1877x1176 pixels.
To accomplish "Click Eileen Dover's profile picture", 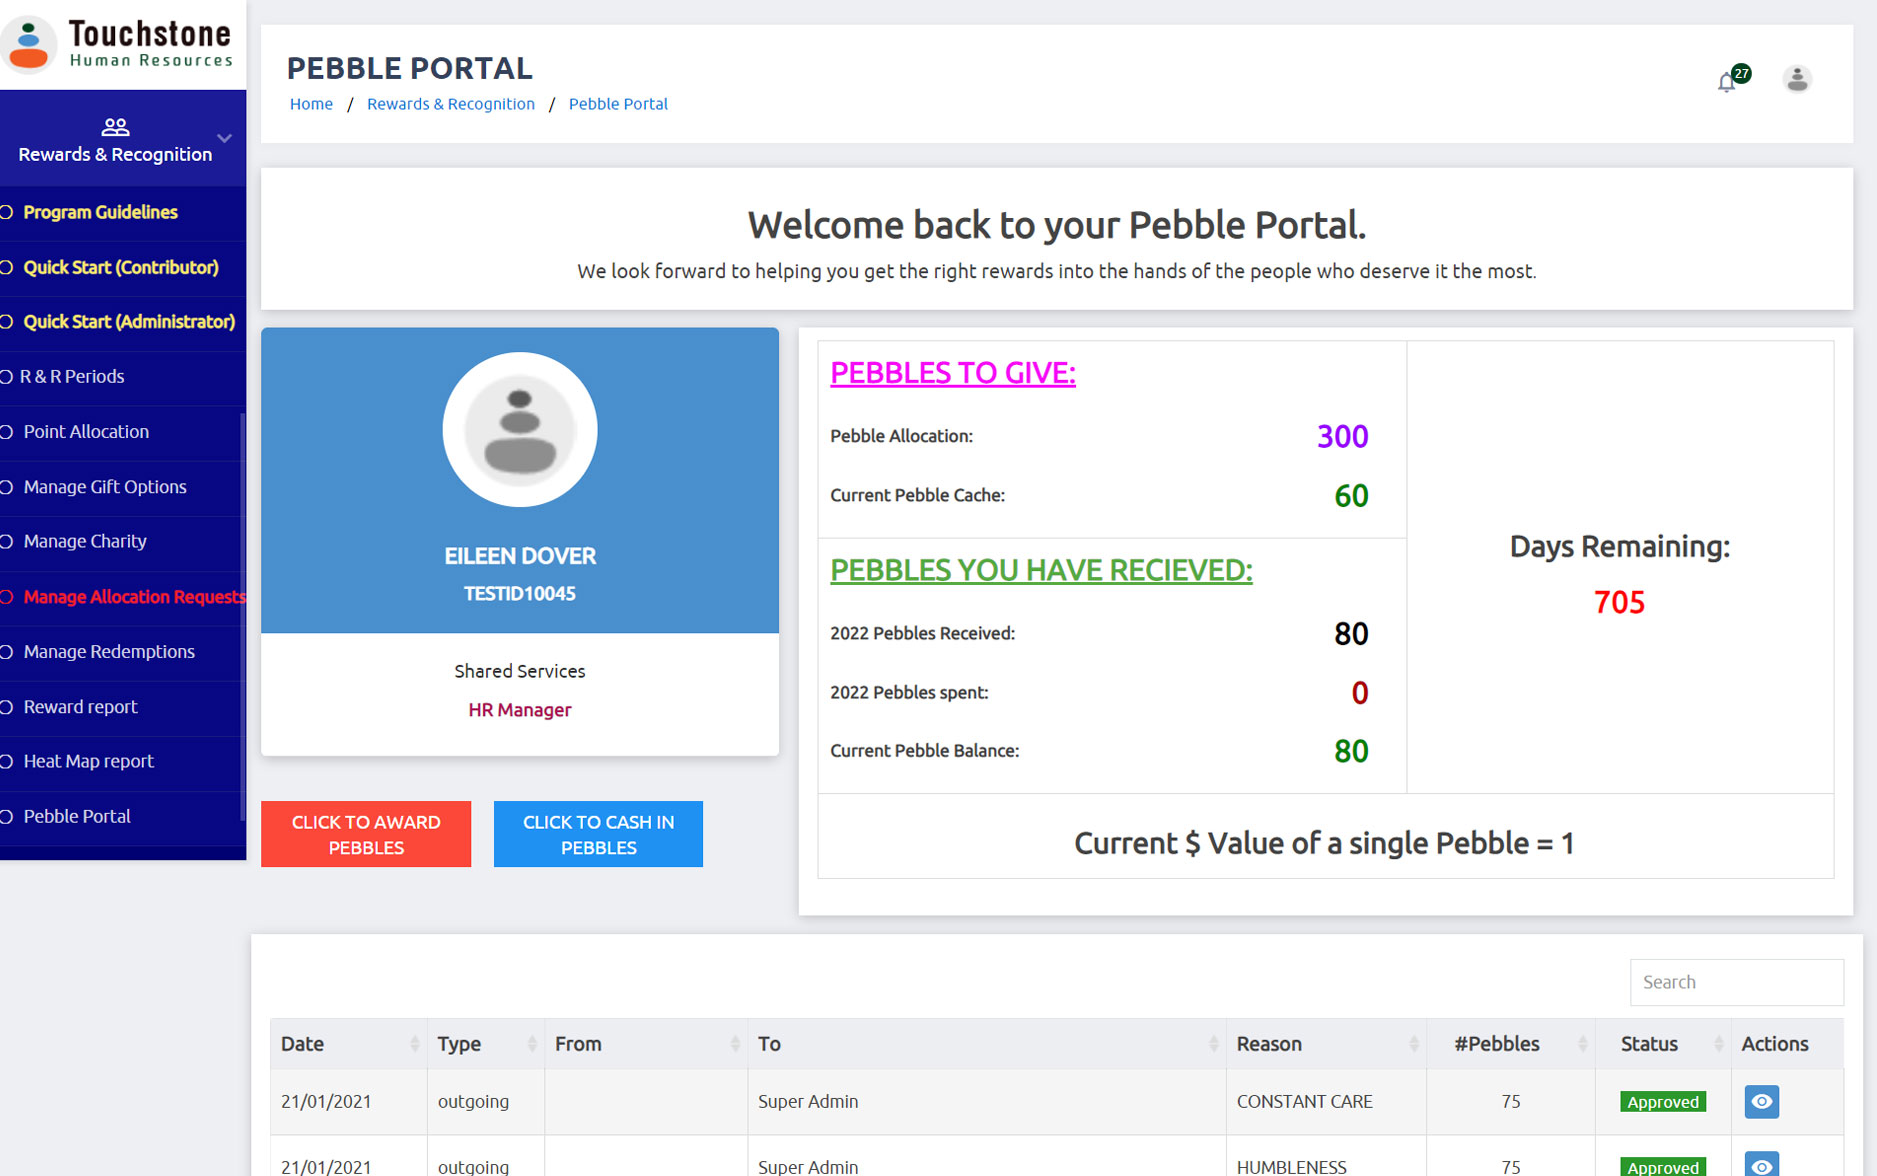I will (519, 430).
